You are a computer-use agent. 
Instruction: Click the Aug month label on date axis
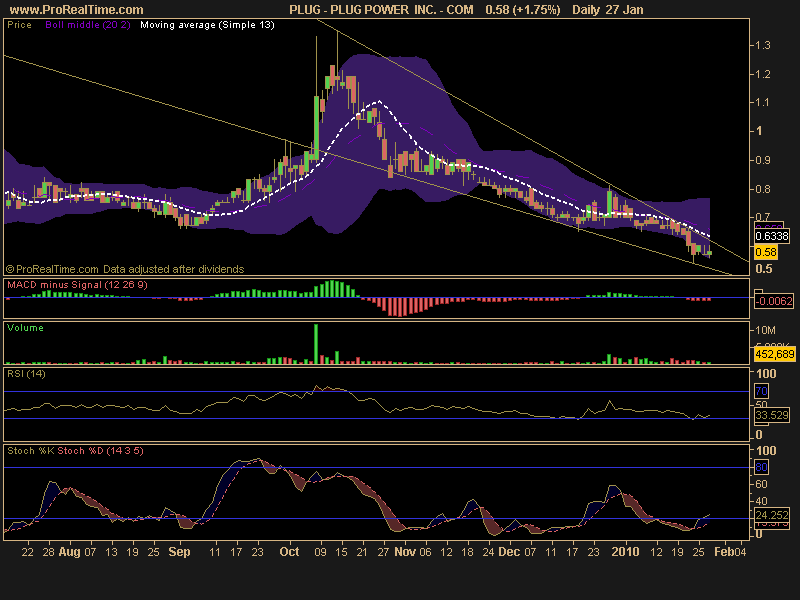pos(69,552)
